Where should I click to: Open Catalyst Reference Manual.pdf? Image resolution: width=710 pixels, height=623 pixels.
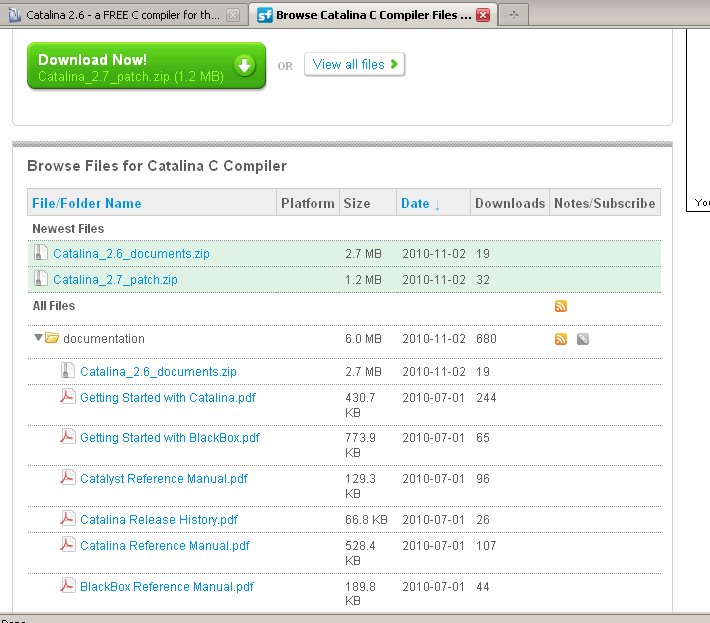163,479
